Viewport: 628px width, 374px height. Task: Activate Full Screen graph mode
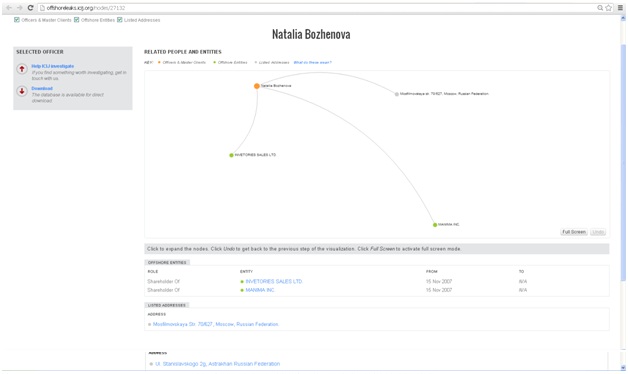[574, 232]
